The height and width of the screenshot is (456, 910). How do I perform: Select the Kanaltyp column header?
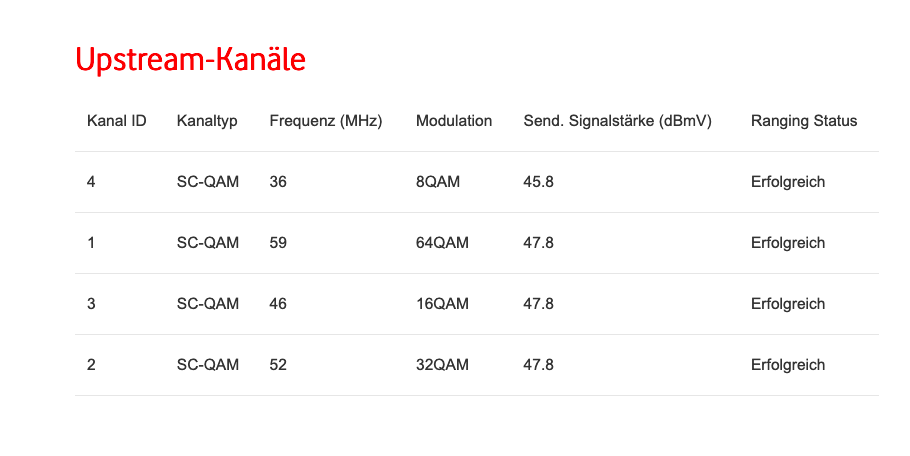tap(207, 121)
